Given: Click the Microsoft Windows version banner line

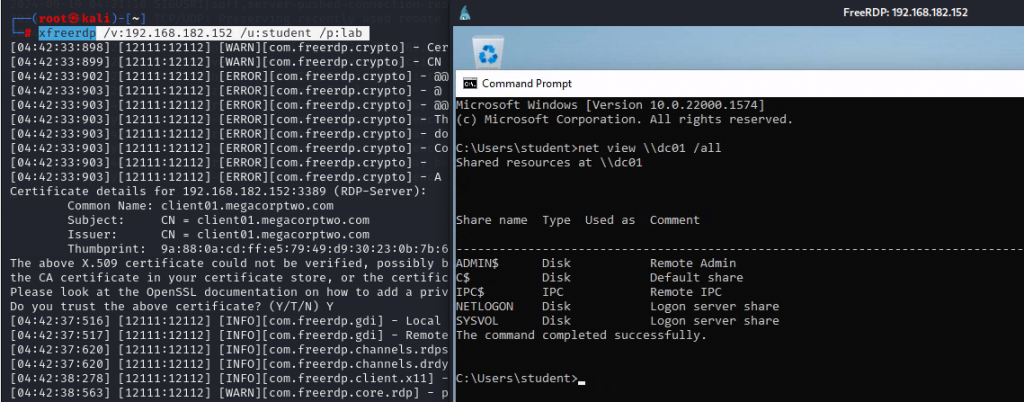Looking at the screenshot, I should click(x=610, y=106).
